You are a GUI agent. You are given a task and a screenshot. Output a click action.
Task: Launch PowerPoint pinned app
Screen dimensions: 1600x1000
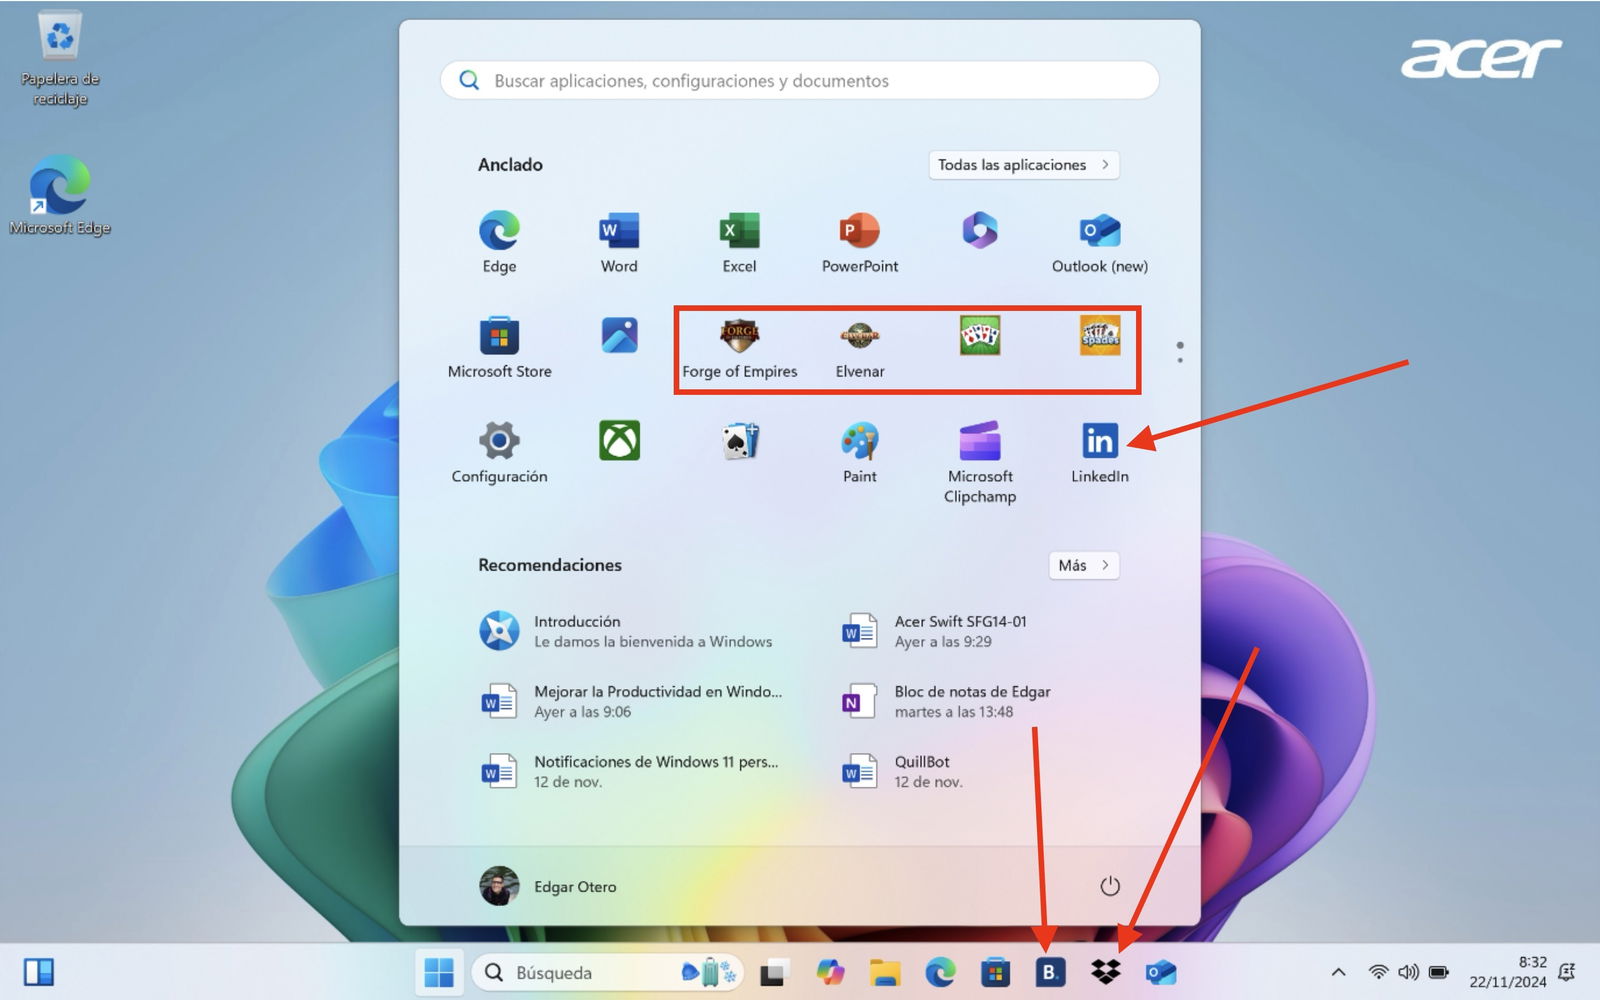[x=860, y=243]
